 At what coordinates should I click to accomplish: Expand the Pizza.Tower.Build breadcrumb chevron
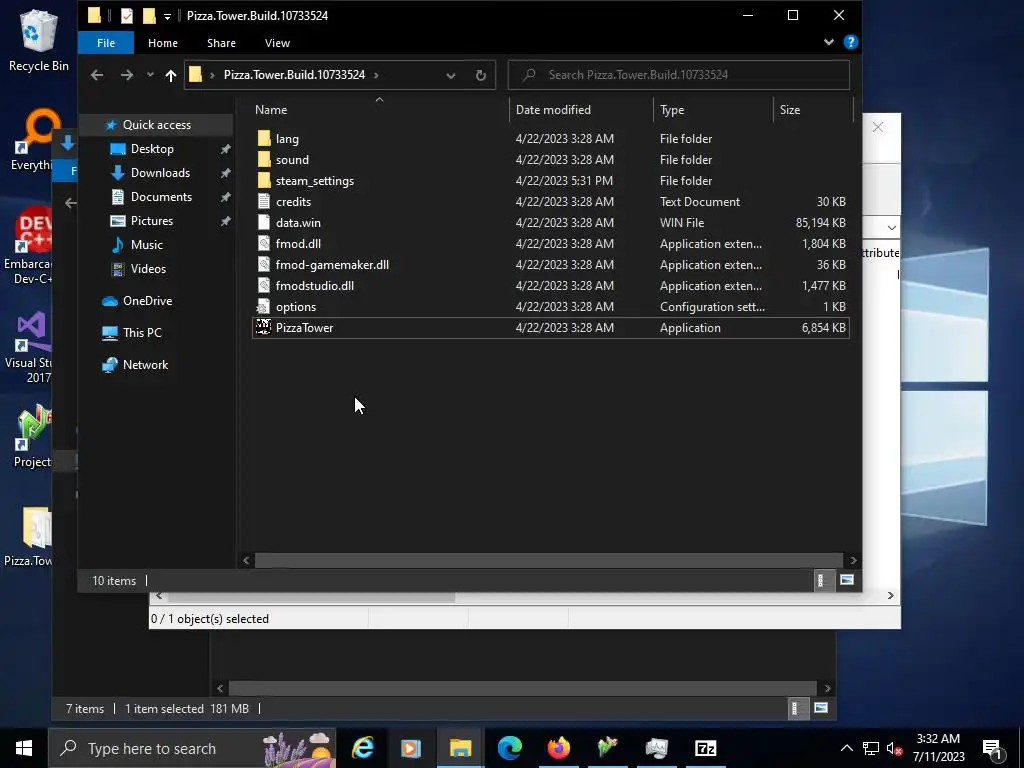[x=376, y=75]
